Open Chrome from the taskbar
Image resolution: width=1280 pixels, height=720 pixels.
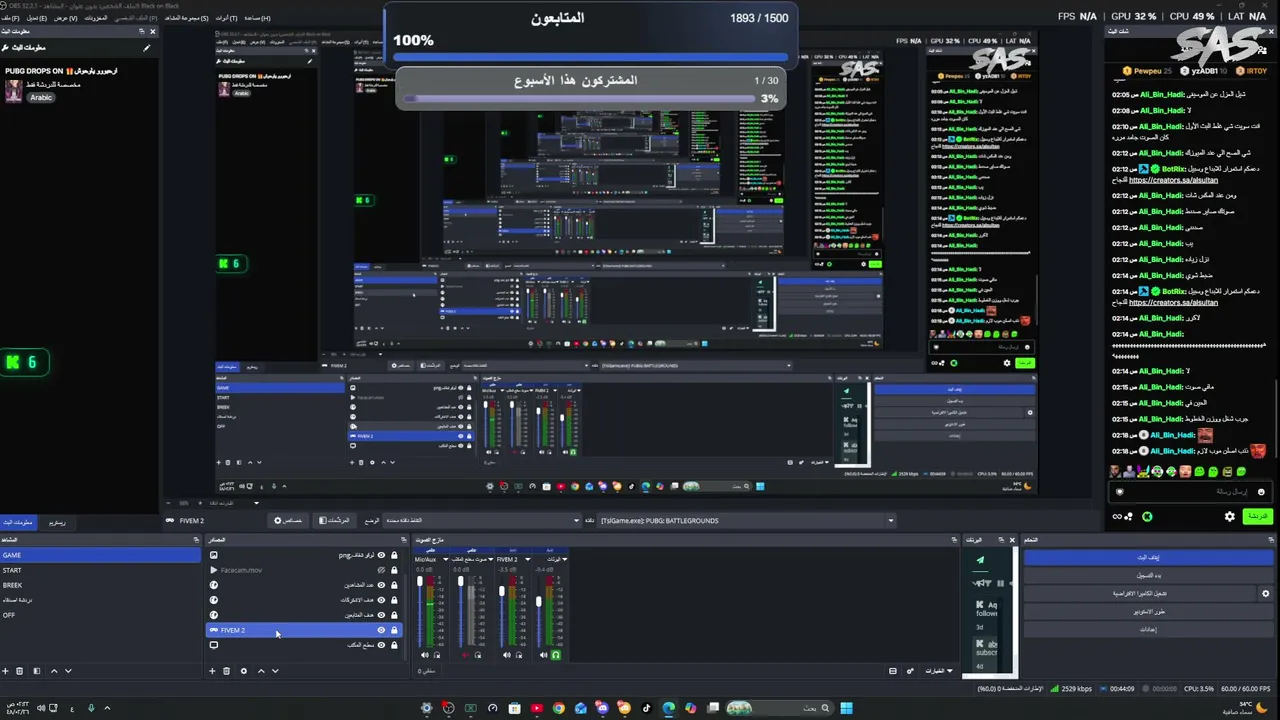tap(558, 708)
